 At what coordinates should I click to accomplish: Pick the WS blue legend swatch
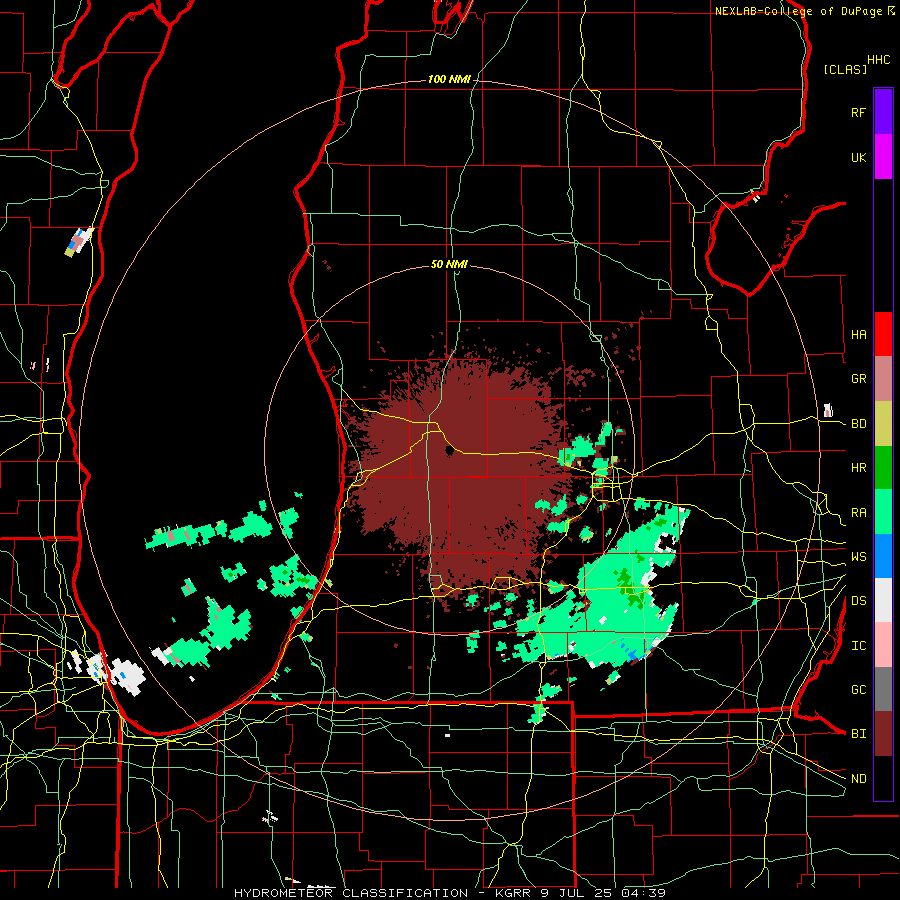coord(883,556)
